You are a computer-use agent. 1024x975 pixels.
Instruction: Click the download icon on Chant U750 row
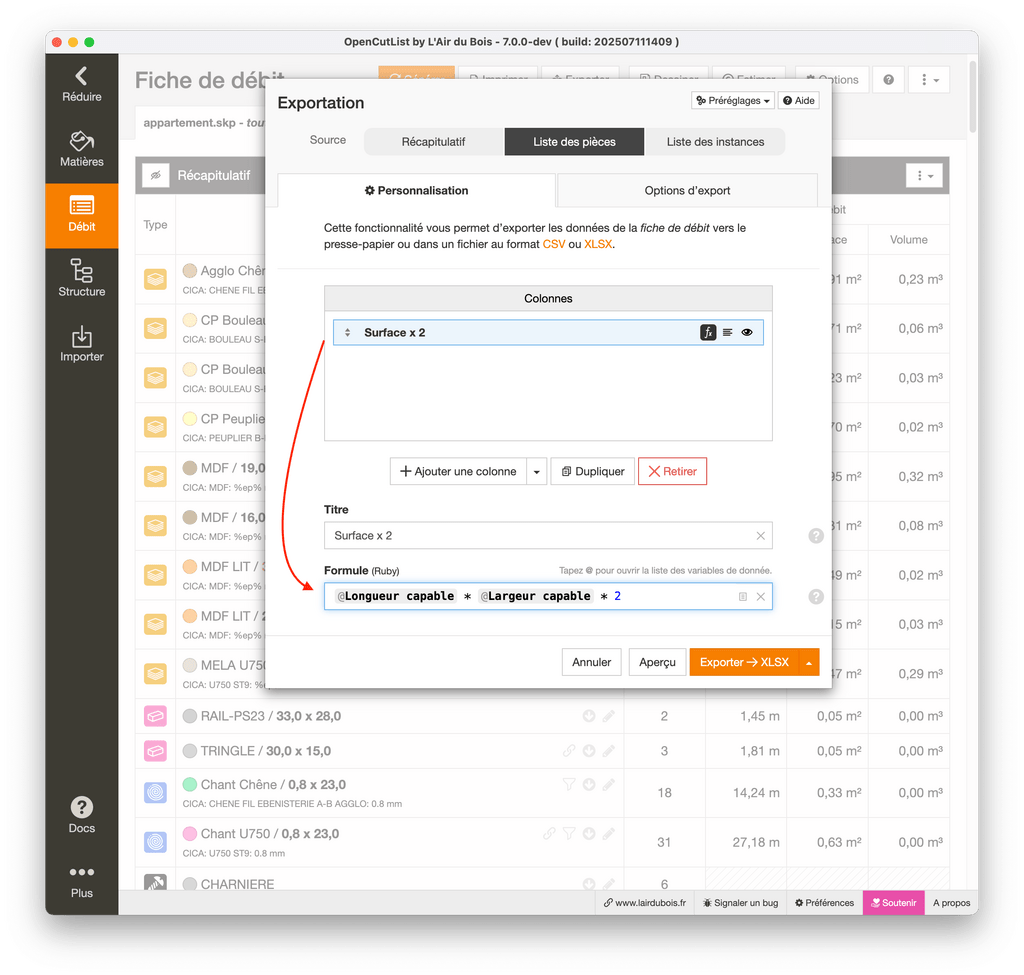click(589, 833)
